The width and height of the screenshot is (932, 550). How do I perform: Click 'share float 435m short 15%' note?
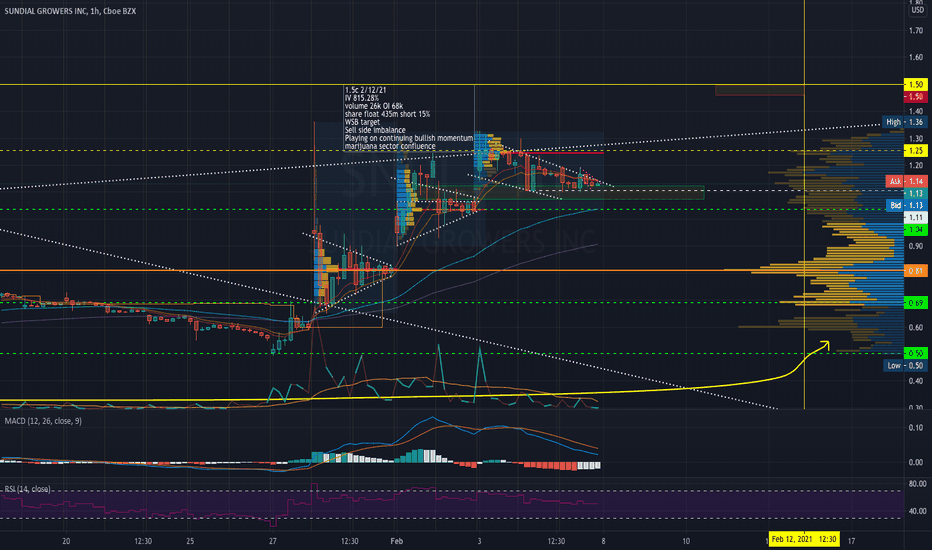(387, 114)
